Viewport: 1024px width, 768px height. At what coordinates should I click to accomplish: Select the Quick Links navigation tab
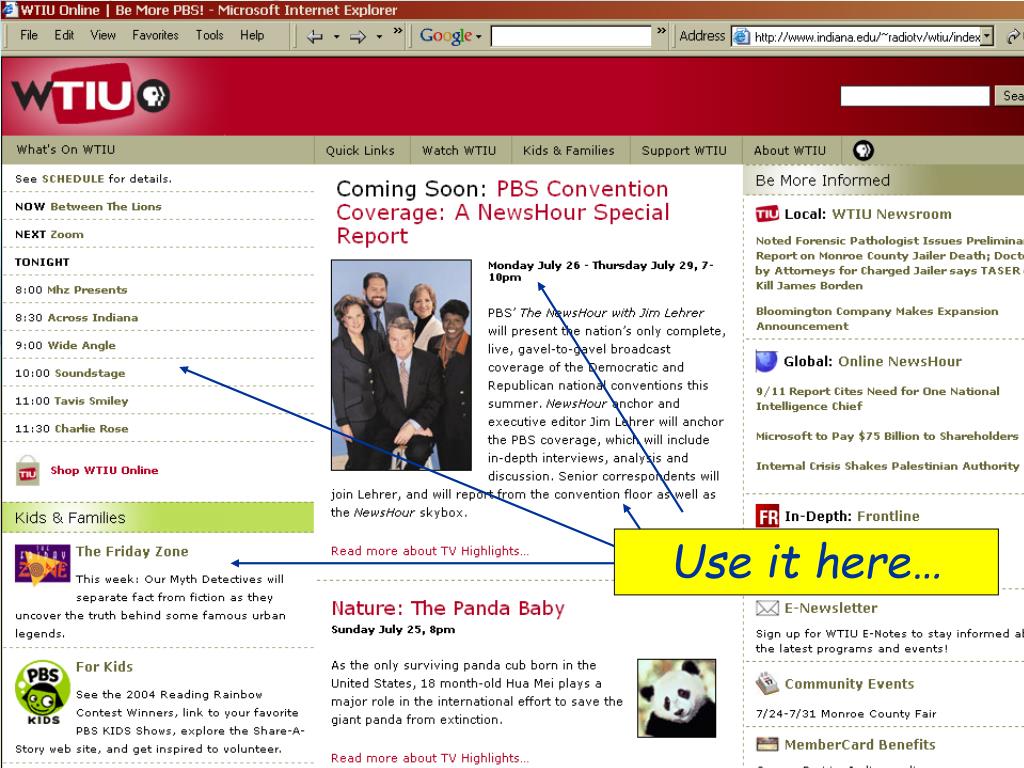360,150
